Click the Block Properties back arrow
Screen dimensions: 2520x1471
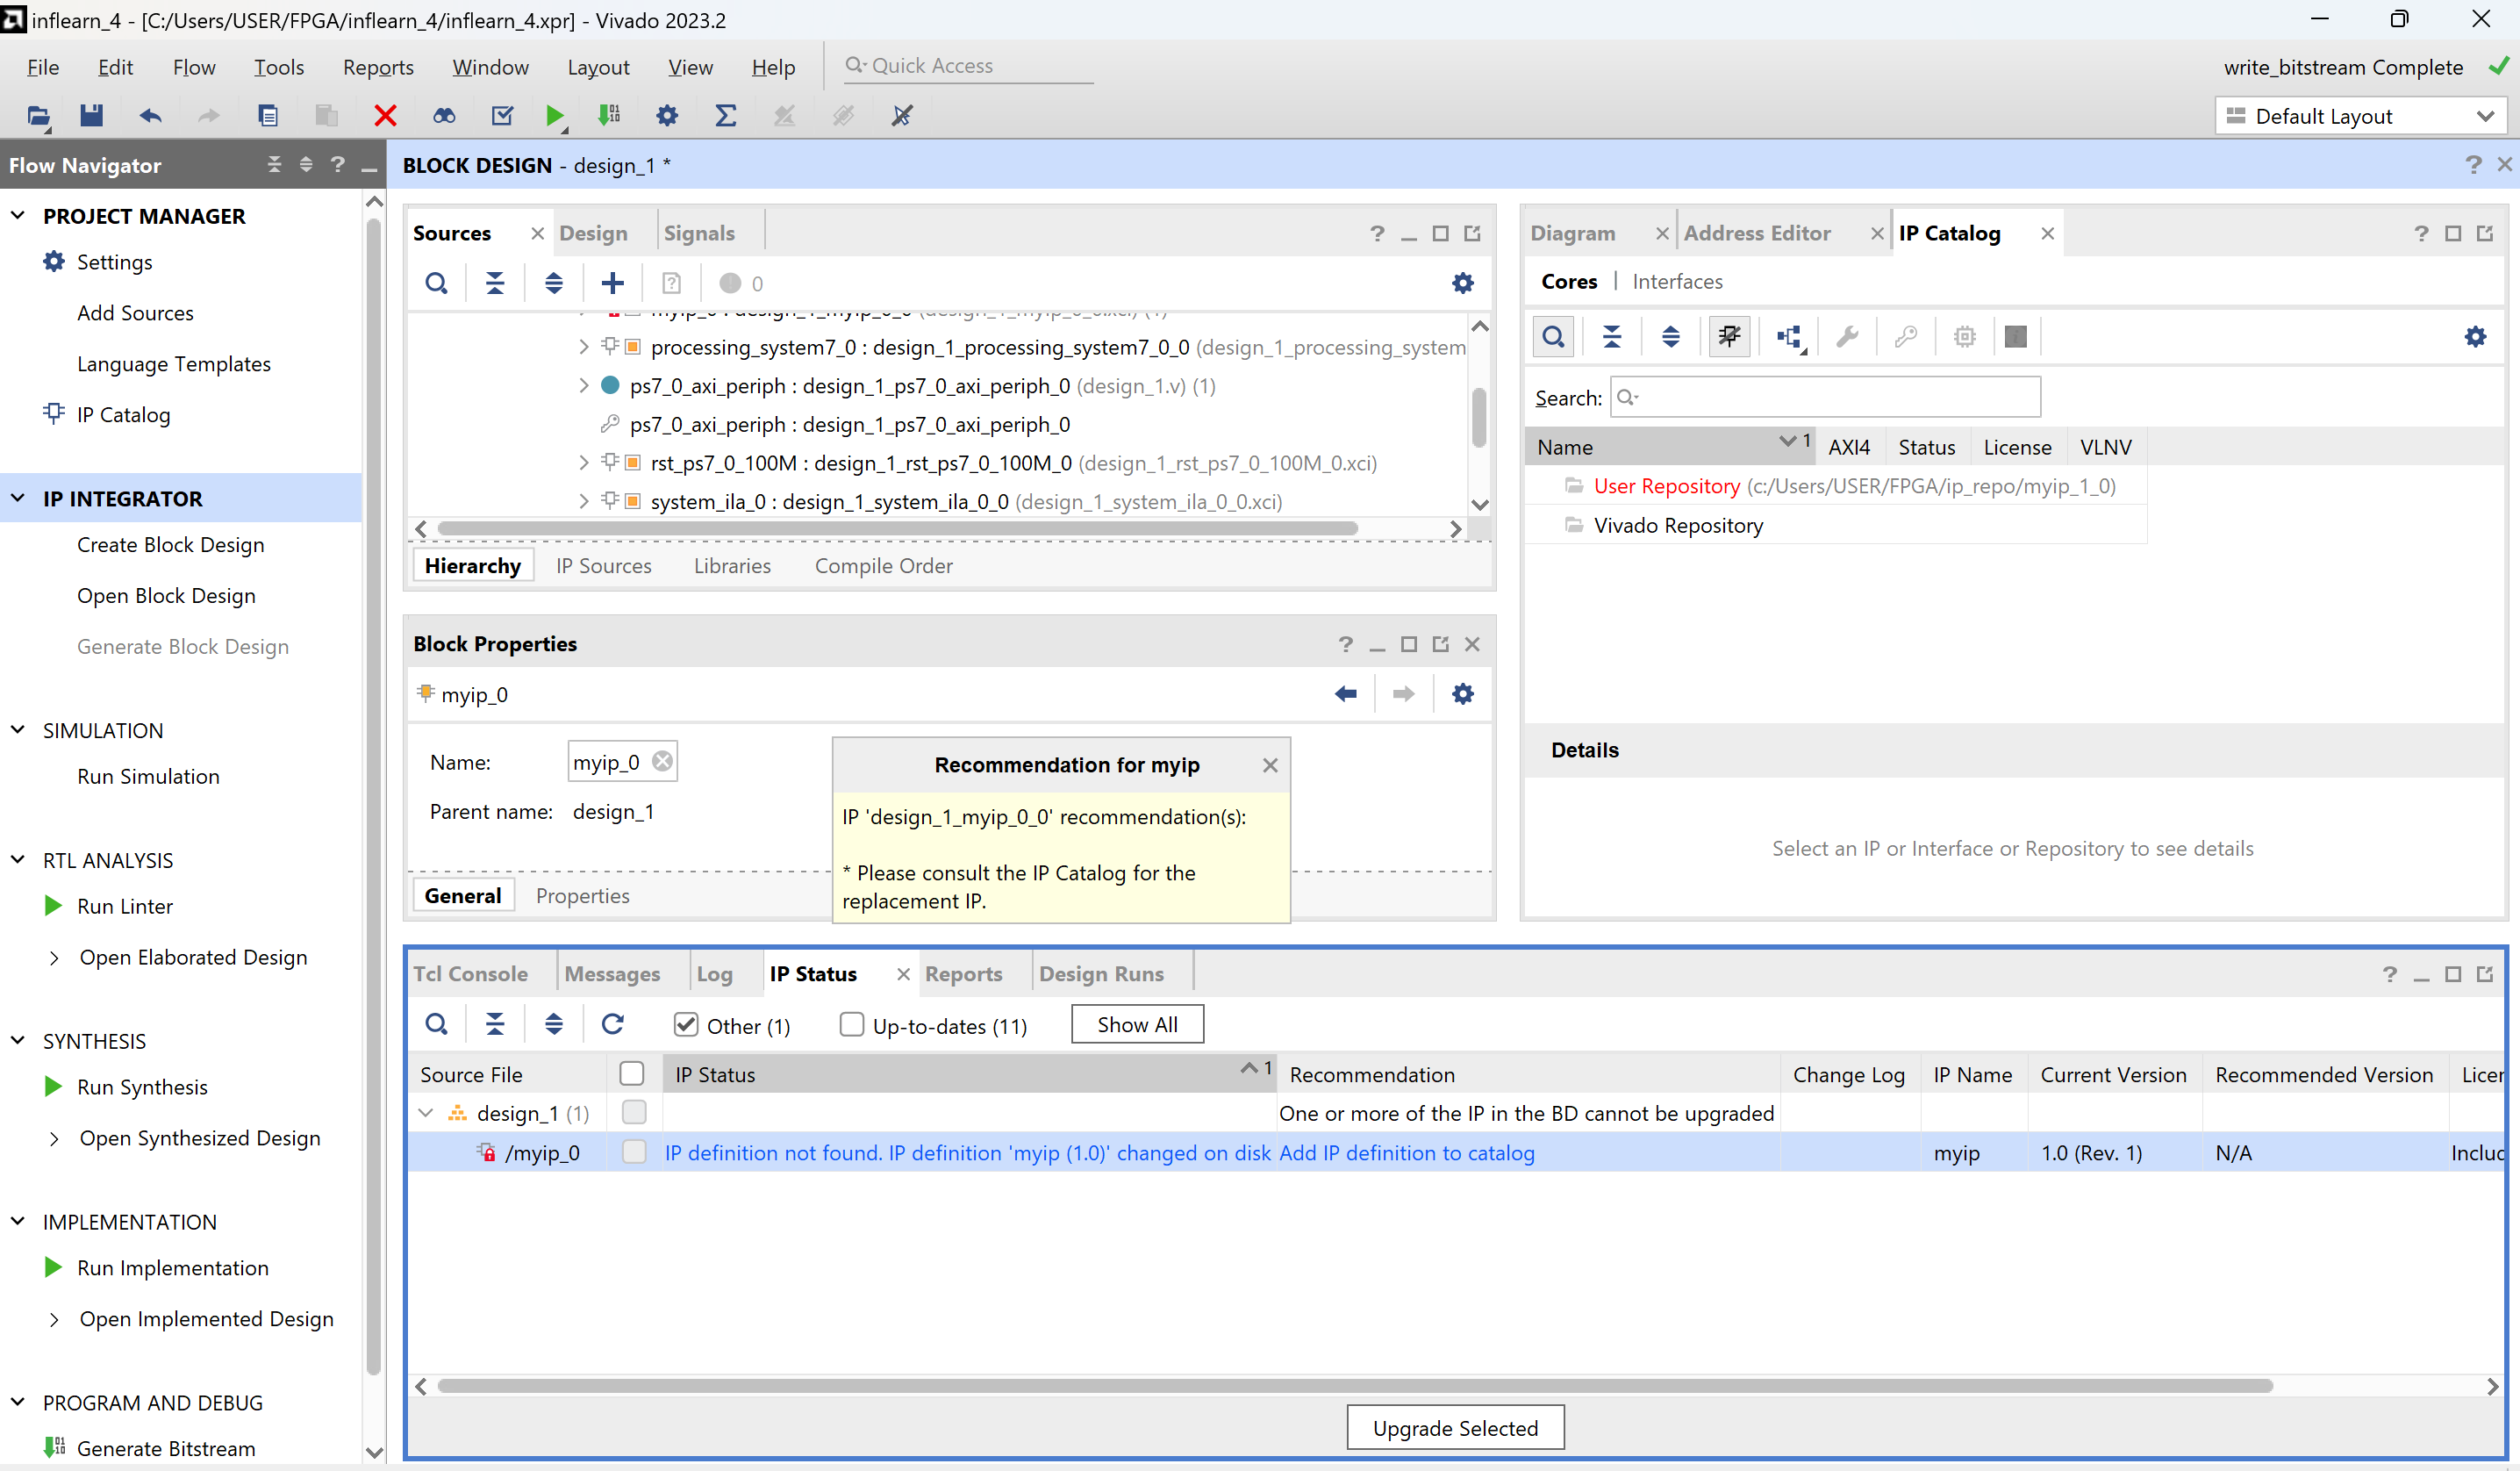click(1346, 694)
